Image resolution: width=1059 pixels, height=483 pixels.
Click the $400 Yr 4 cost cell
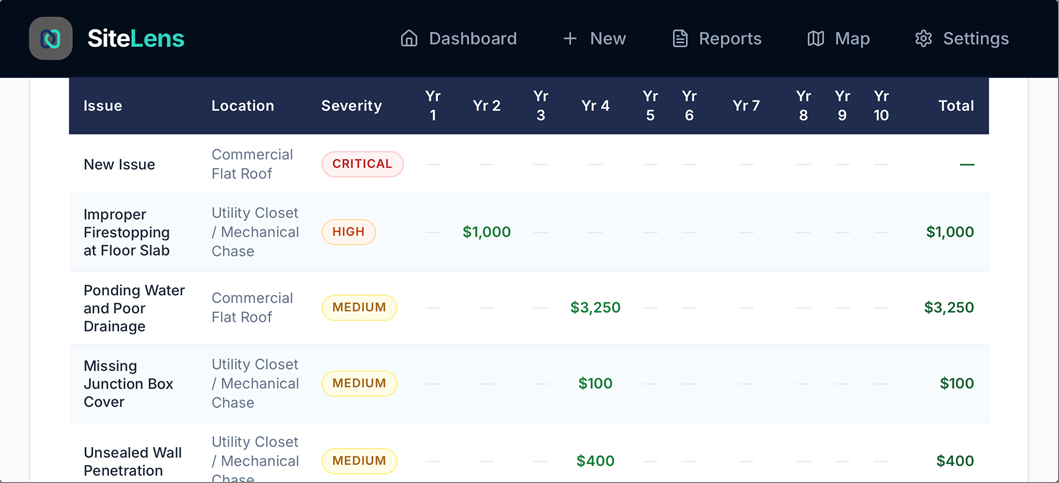point(595,461)
